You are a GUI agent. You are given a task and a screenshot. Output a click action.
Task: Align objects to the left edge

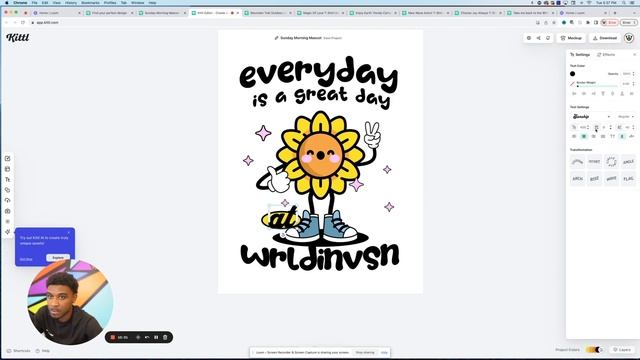pyautogui.click(x=574, y=94)
